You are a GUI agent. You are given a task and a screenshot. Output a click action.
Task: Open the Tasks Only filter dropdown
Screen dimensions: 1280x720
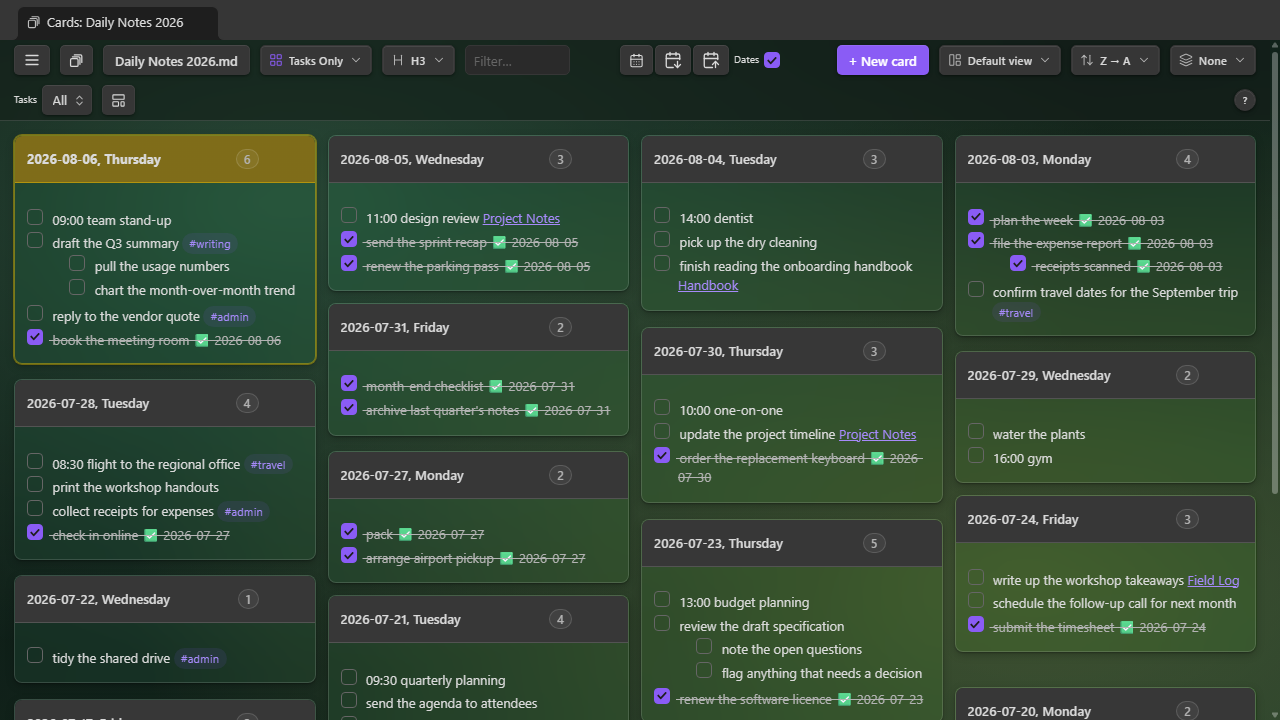click(316, 60)
